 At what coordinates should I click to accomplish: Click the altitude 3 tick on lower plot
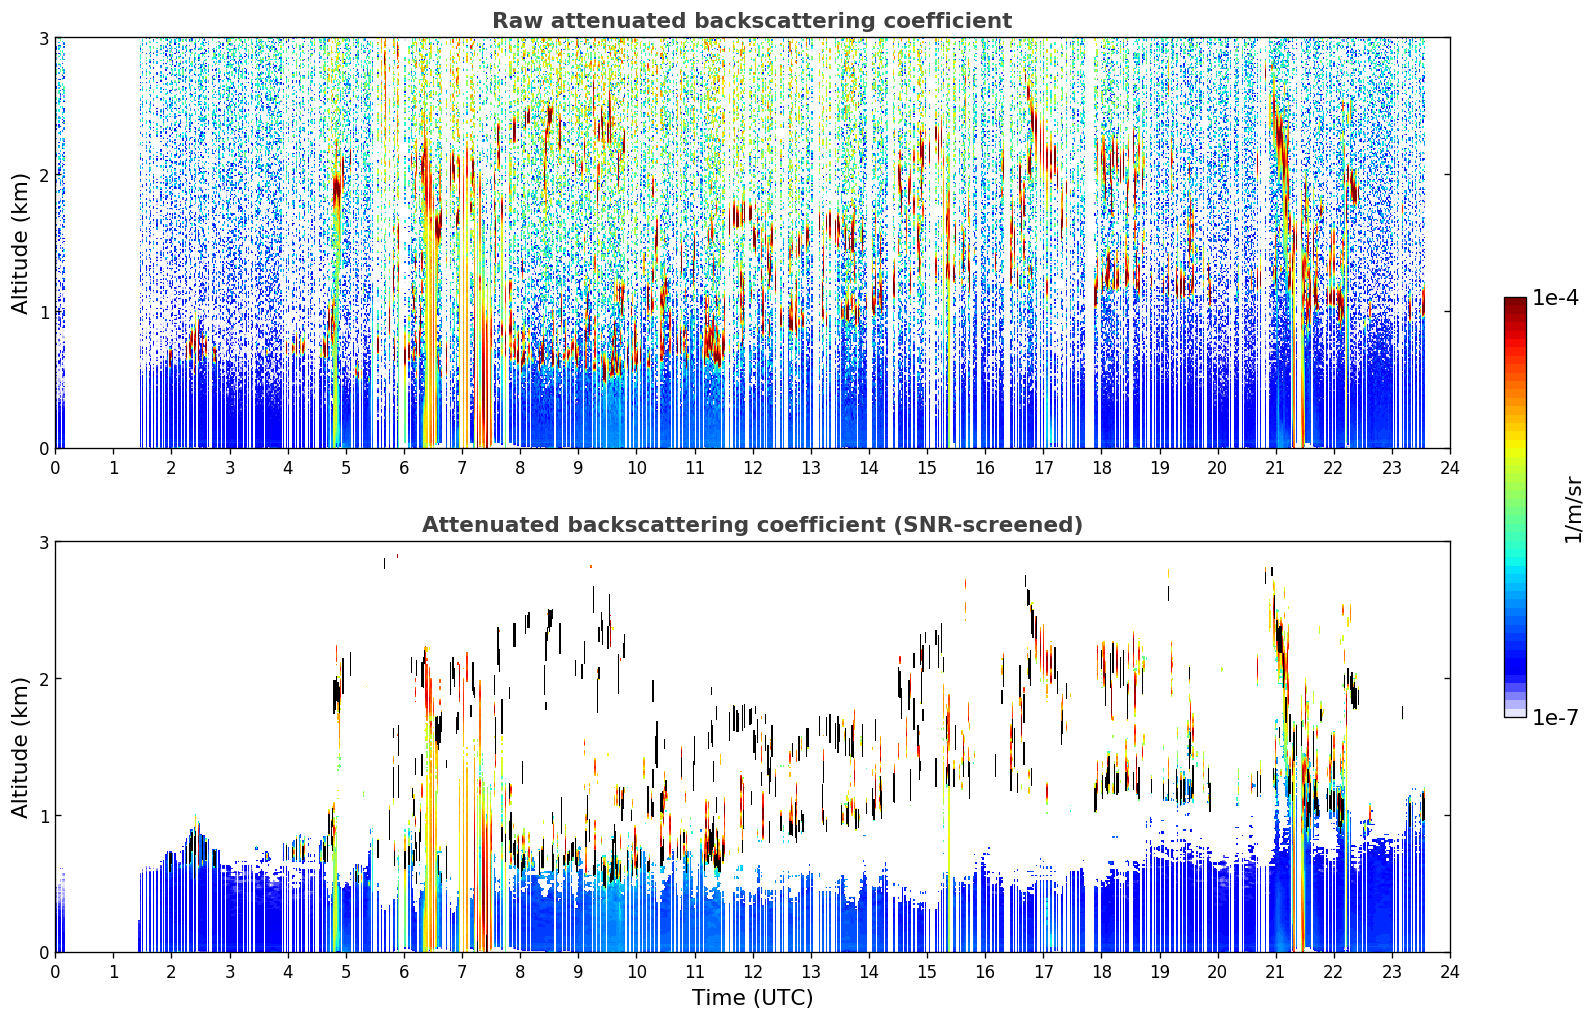pyautogui.click(x=44, y=542)
